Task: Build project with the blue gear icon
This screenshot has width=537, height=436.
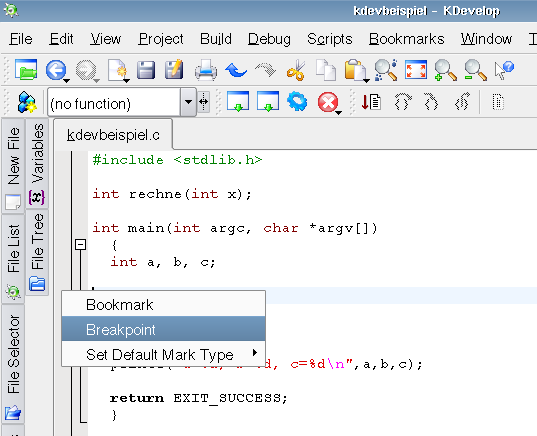Action: click(297, 101)
